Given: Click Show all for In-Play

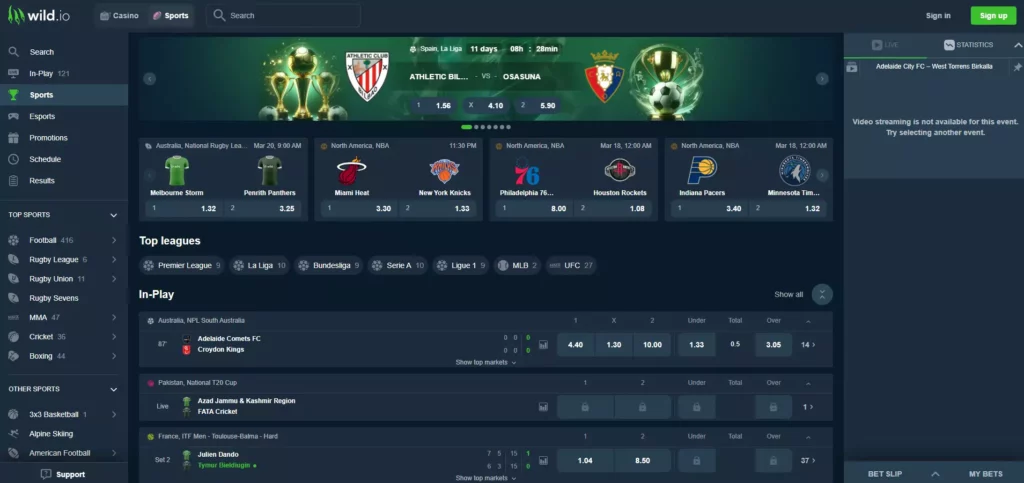Looking at the screenshot, I should coord(788,294).
